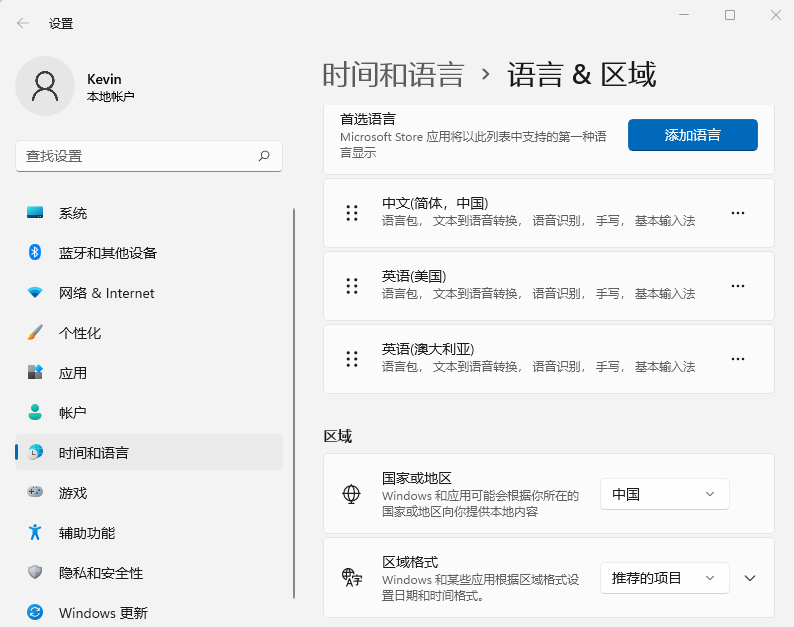Click the sidebar vertical scrollbar

point(294,400)
